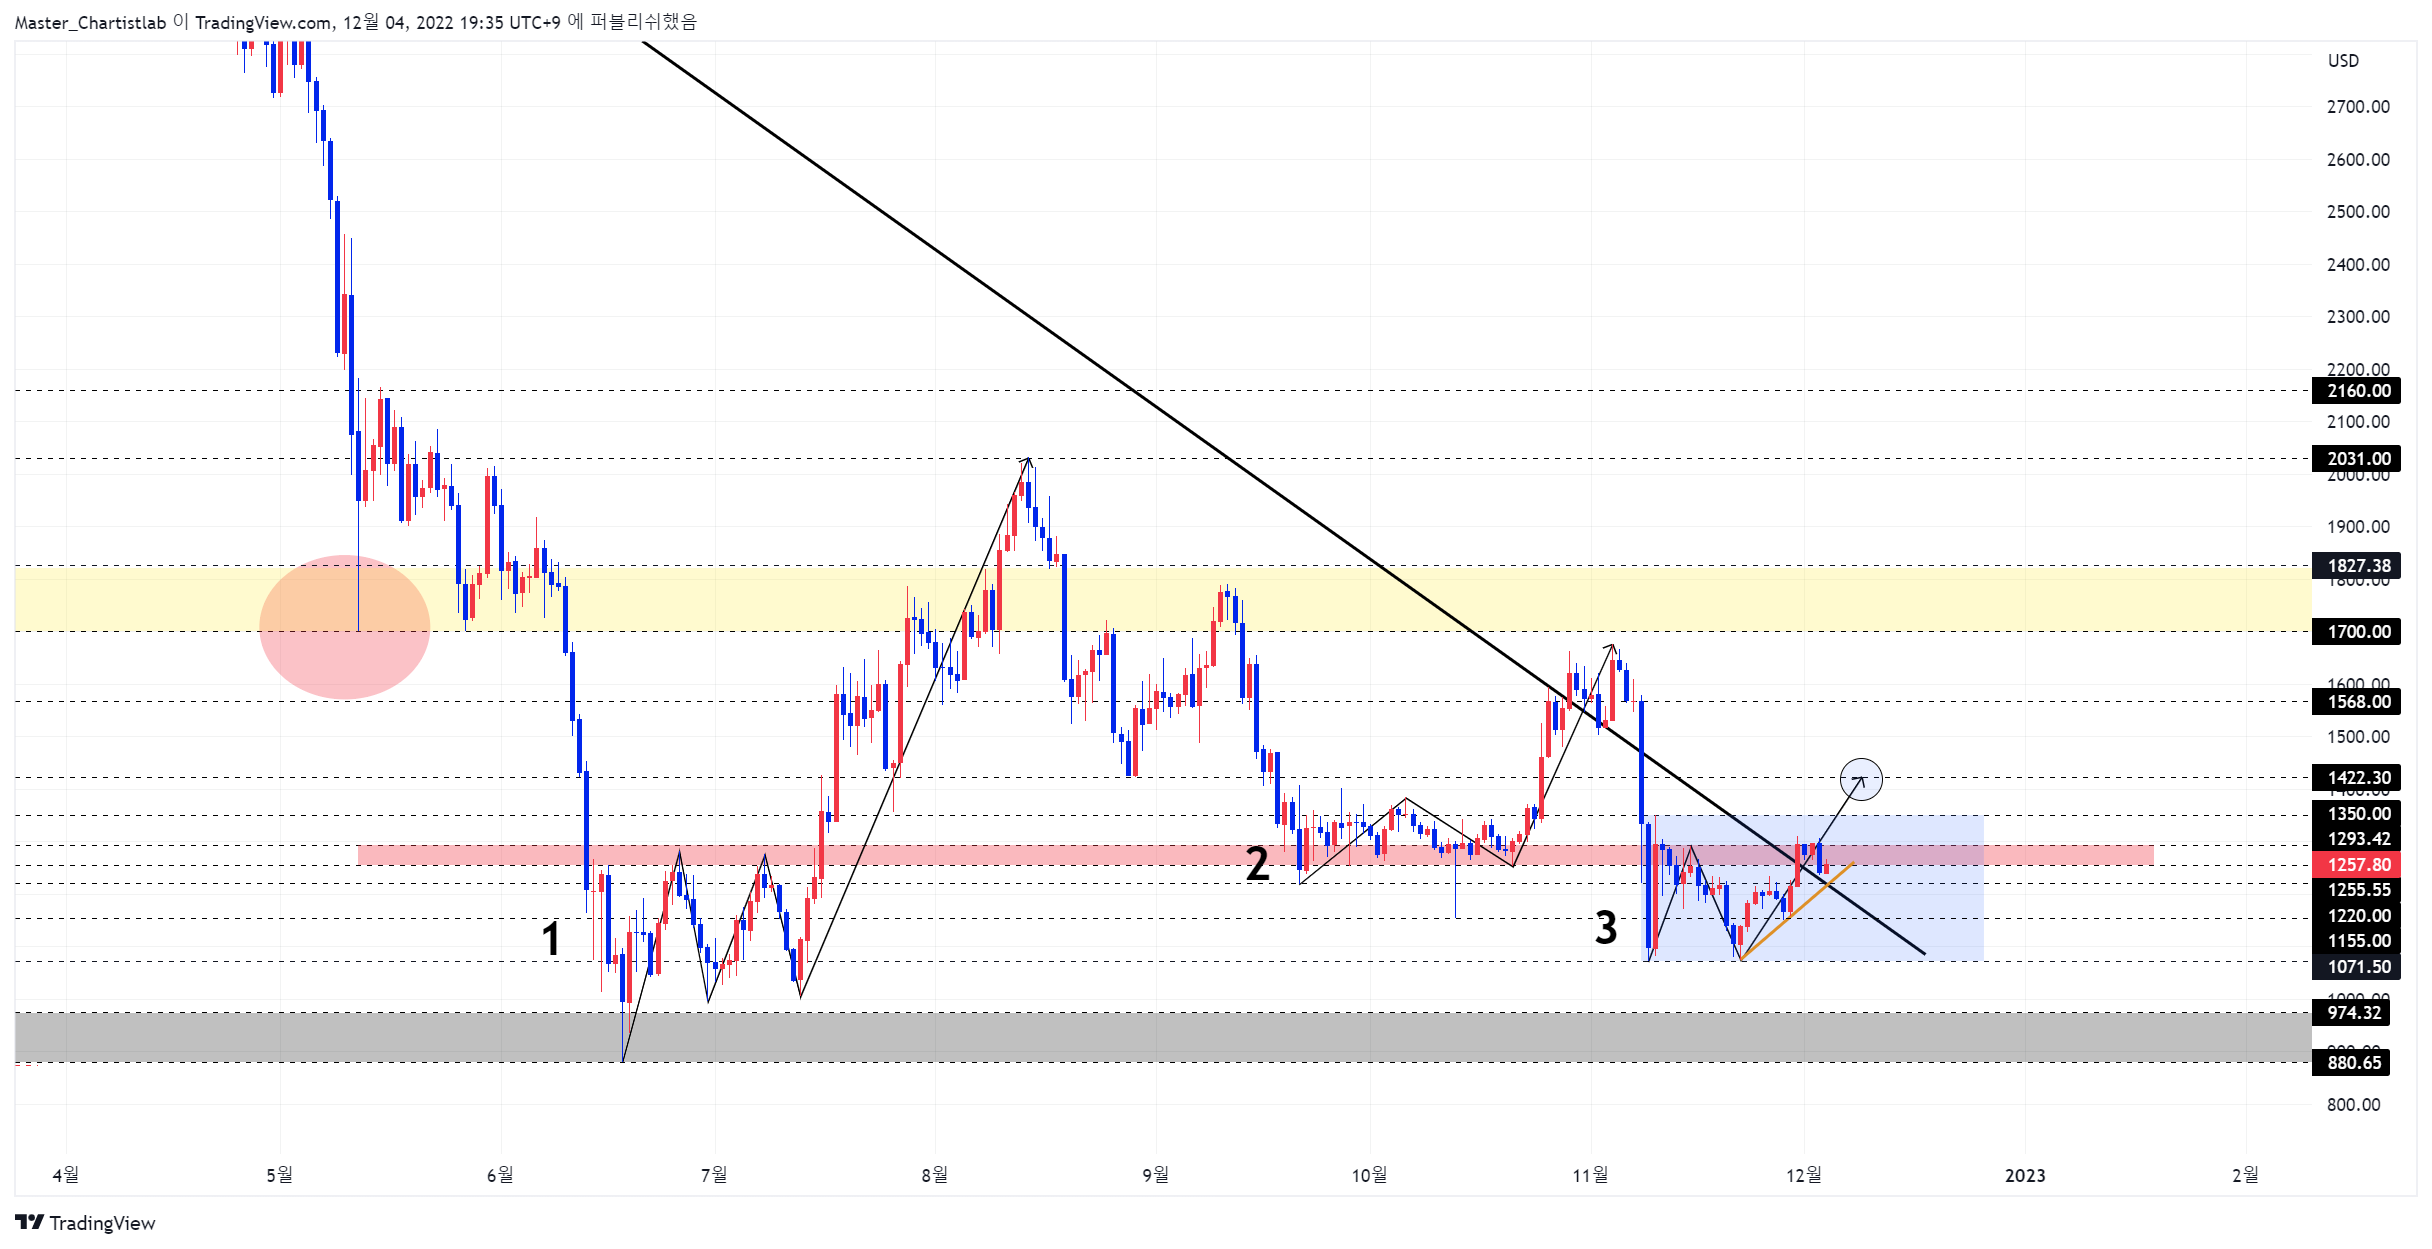This screenshot has width=2432, height=1249.
Task: Click the 4월 label on time axis
Action: [65, 1176]
